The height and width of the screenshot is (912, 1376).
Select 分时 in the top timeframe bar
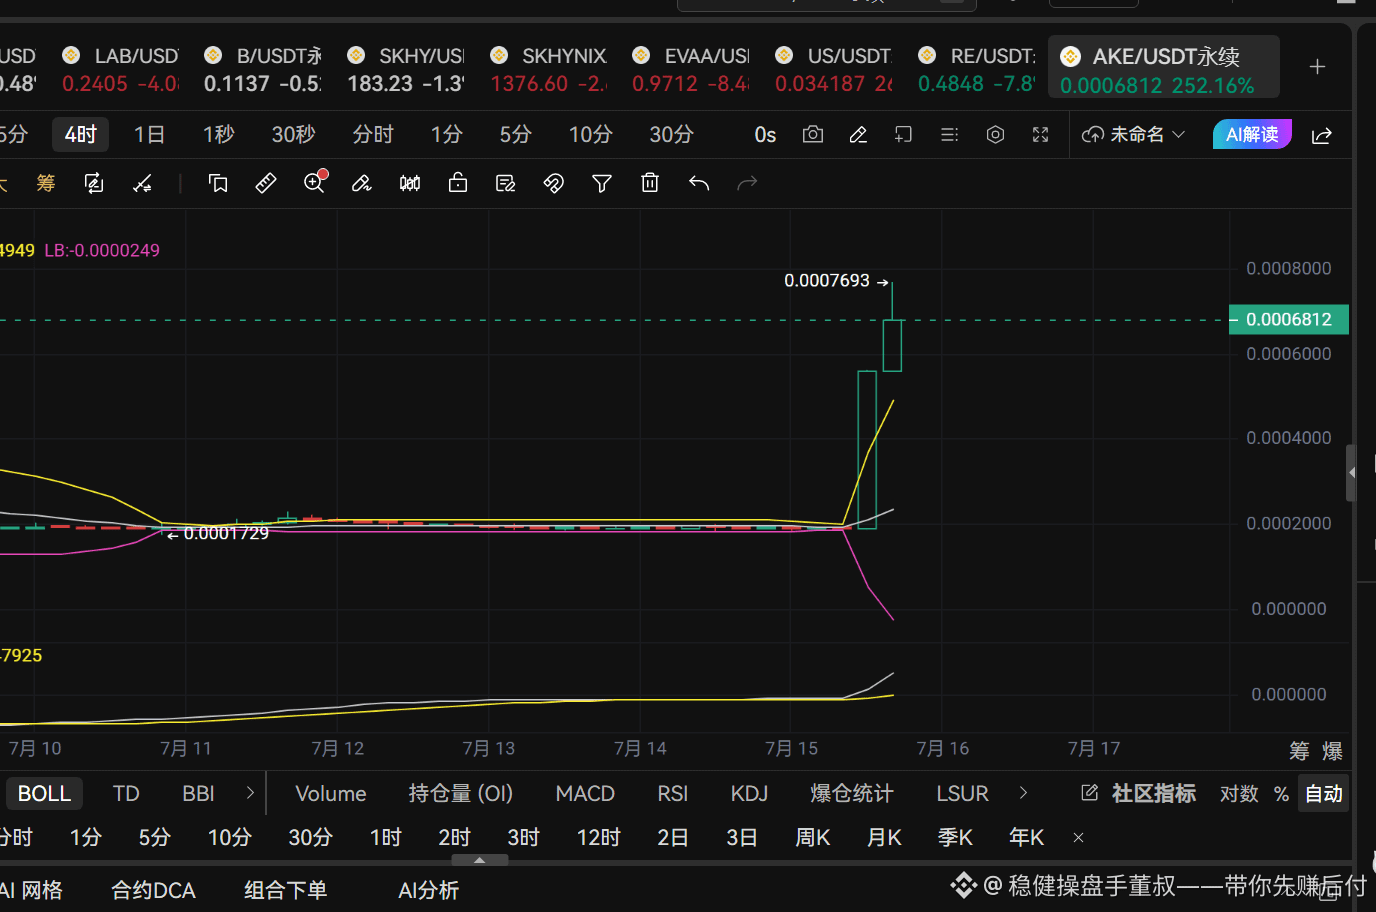point(373,134)
